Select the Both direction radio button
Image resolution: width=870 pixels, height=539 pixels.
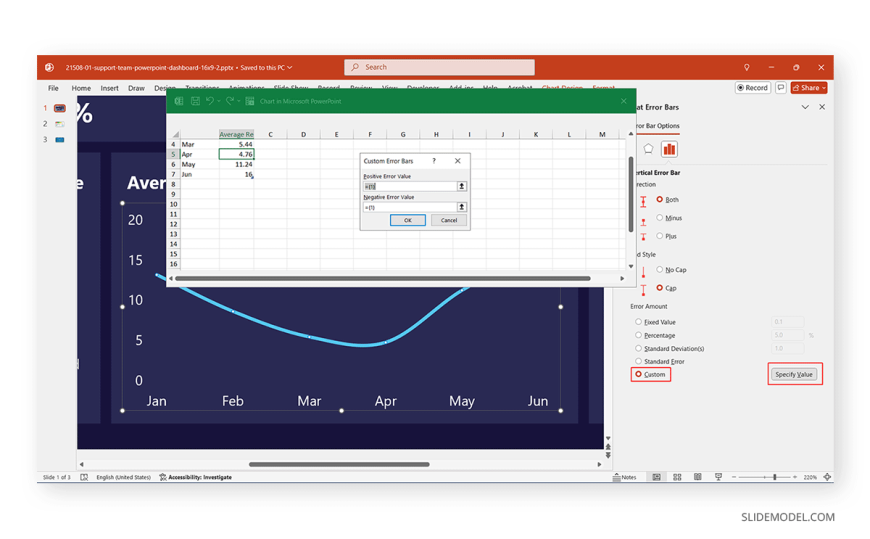(660, 199)
